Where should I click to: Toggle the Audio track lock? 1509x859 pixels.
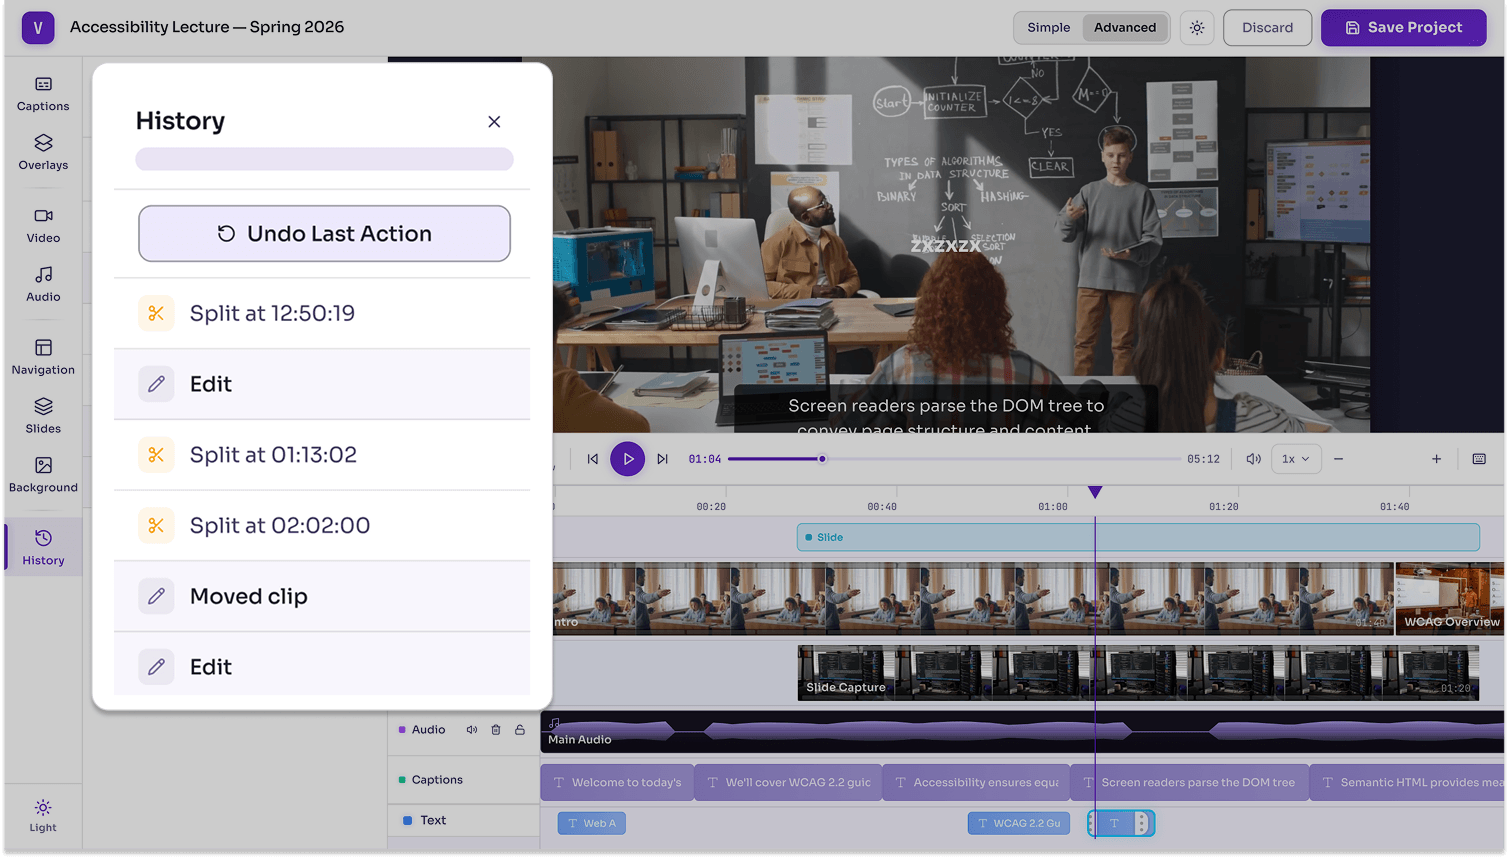click(x=520, y=730)
